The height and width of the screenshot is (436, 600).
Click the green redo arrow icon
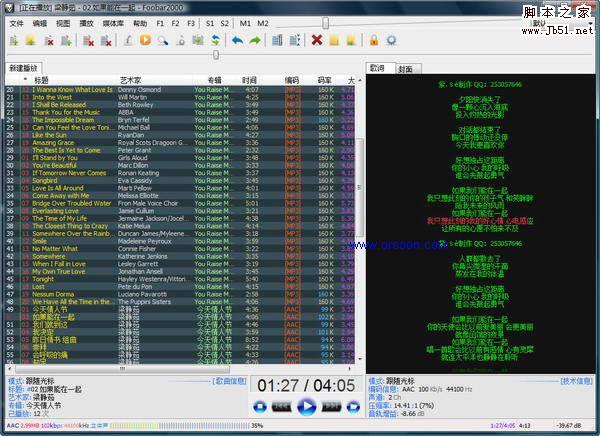coord(255,40)
